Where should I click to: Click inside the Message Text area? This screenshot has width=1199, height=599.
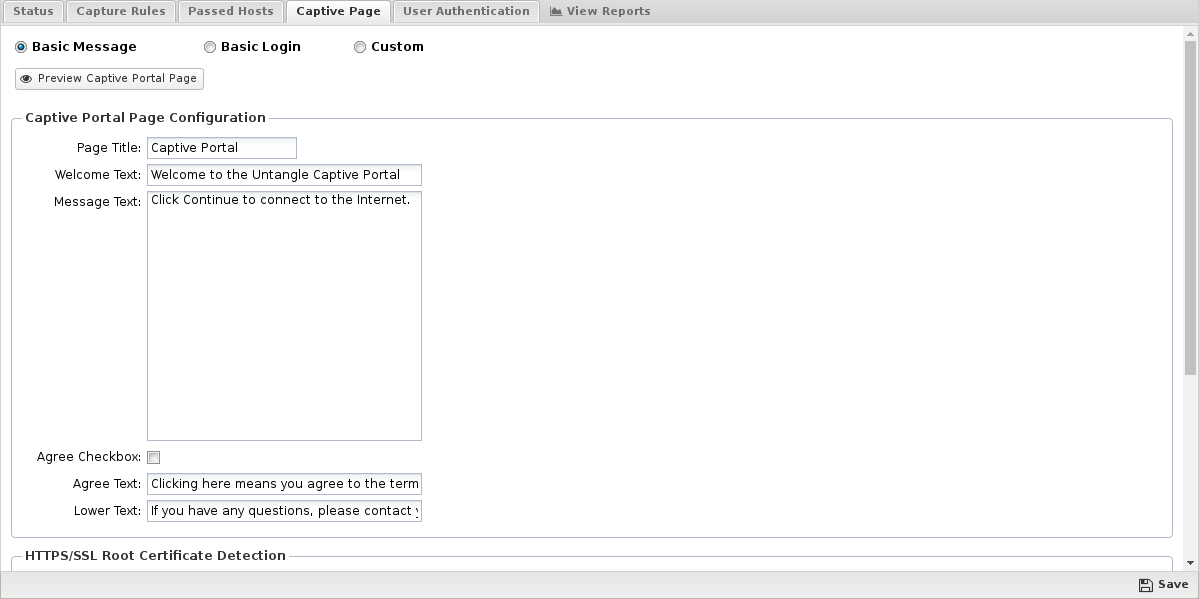pos(284,316)
